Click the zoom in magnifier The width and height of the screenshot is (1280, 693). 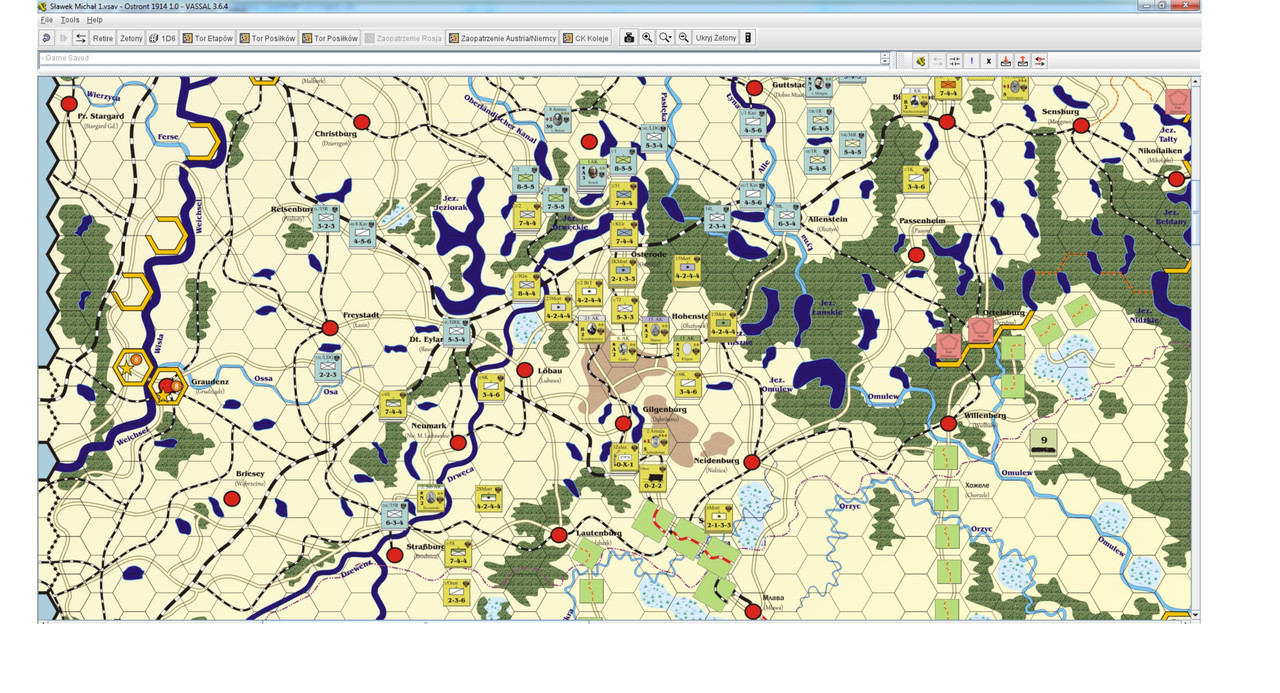(647, 38)
